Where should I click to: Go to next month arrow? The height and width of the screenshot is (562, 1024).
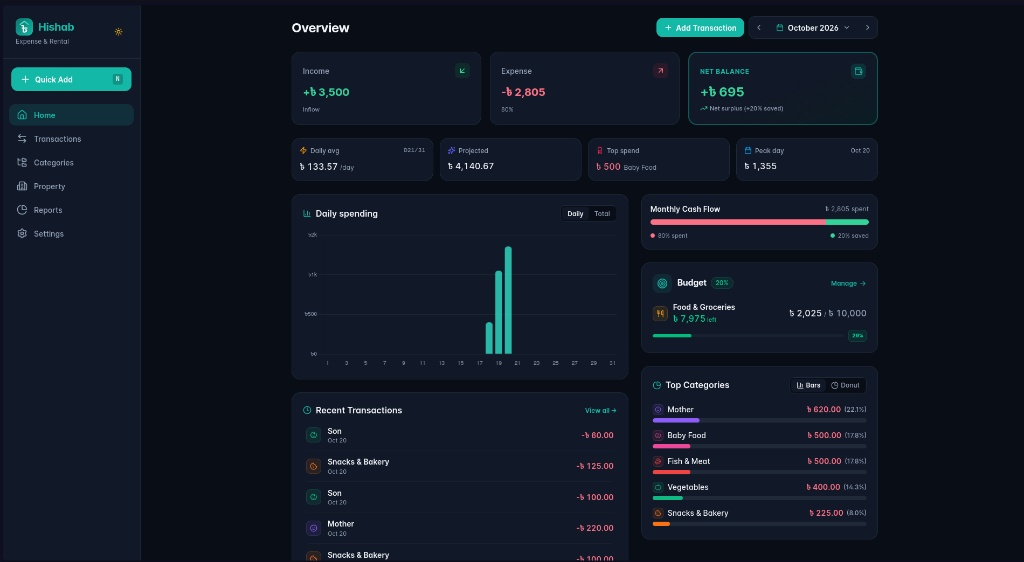[x=867, y=27]
